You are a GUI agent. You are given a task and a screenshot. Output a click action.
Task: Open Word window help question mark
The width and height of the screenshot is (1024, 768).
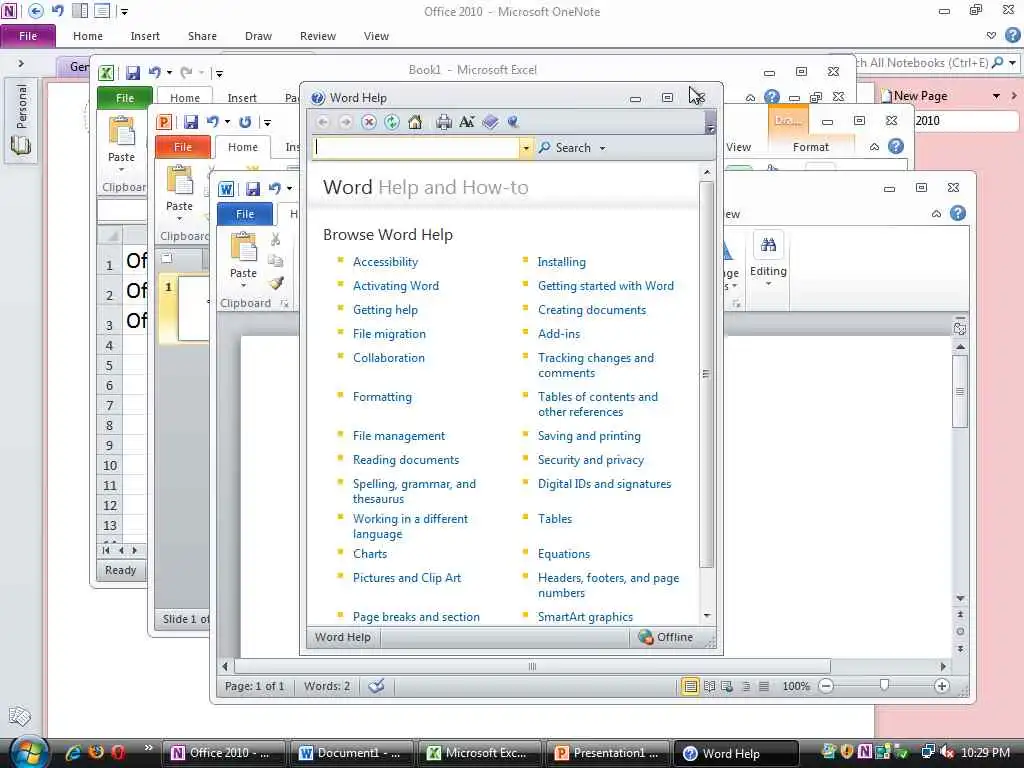(x=957, y=214)
